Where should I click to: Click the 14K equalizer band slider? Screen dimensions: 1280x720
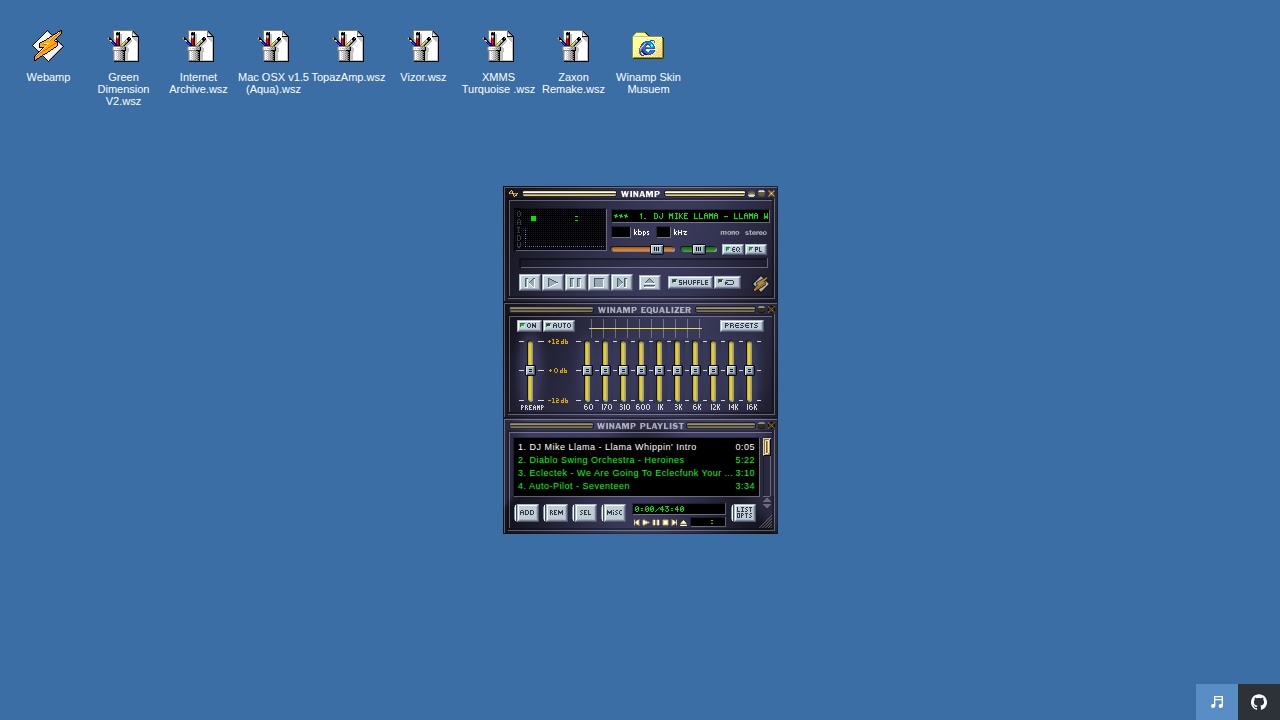pos(731,371)
